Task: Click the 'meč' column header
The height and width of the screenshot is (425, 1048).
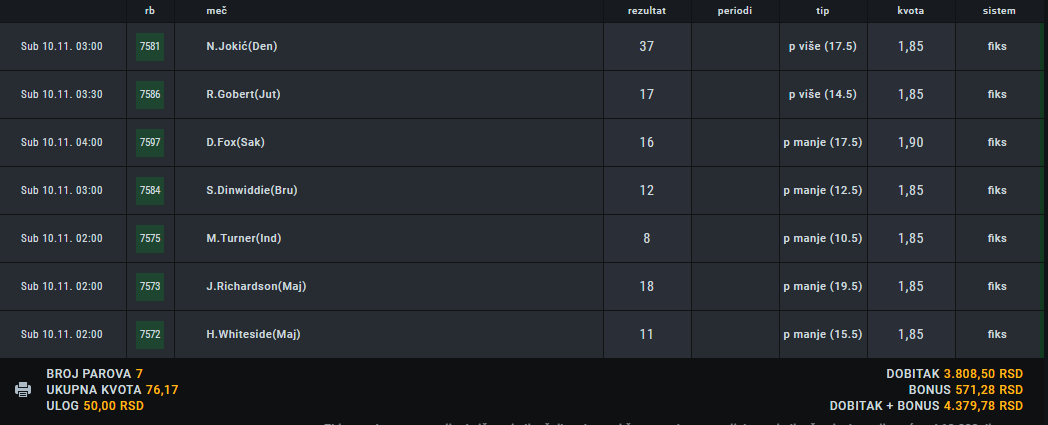Action: (216, 11)
